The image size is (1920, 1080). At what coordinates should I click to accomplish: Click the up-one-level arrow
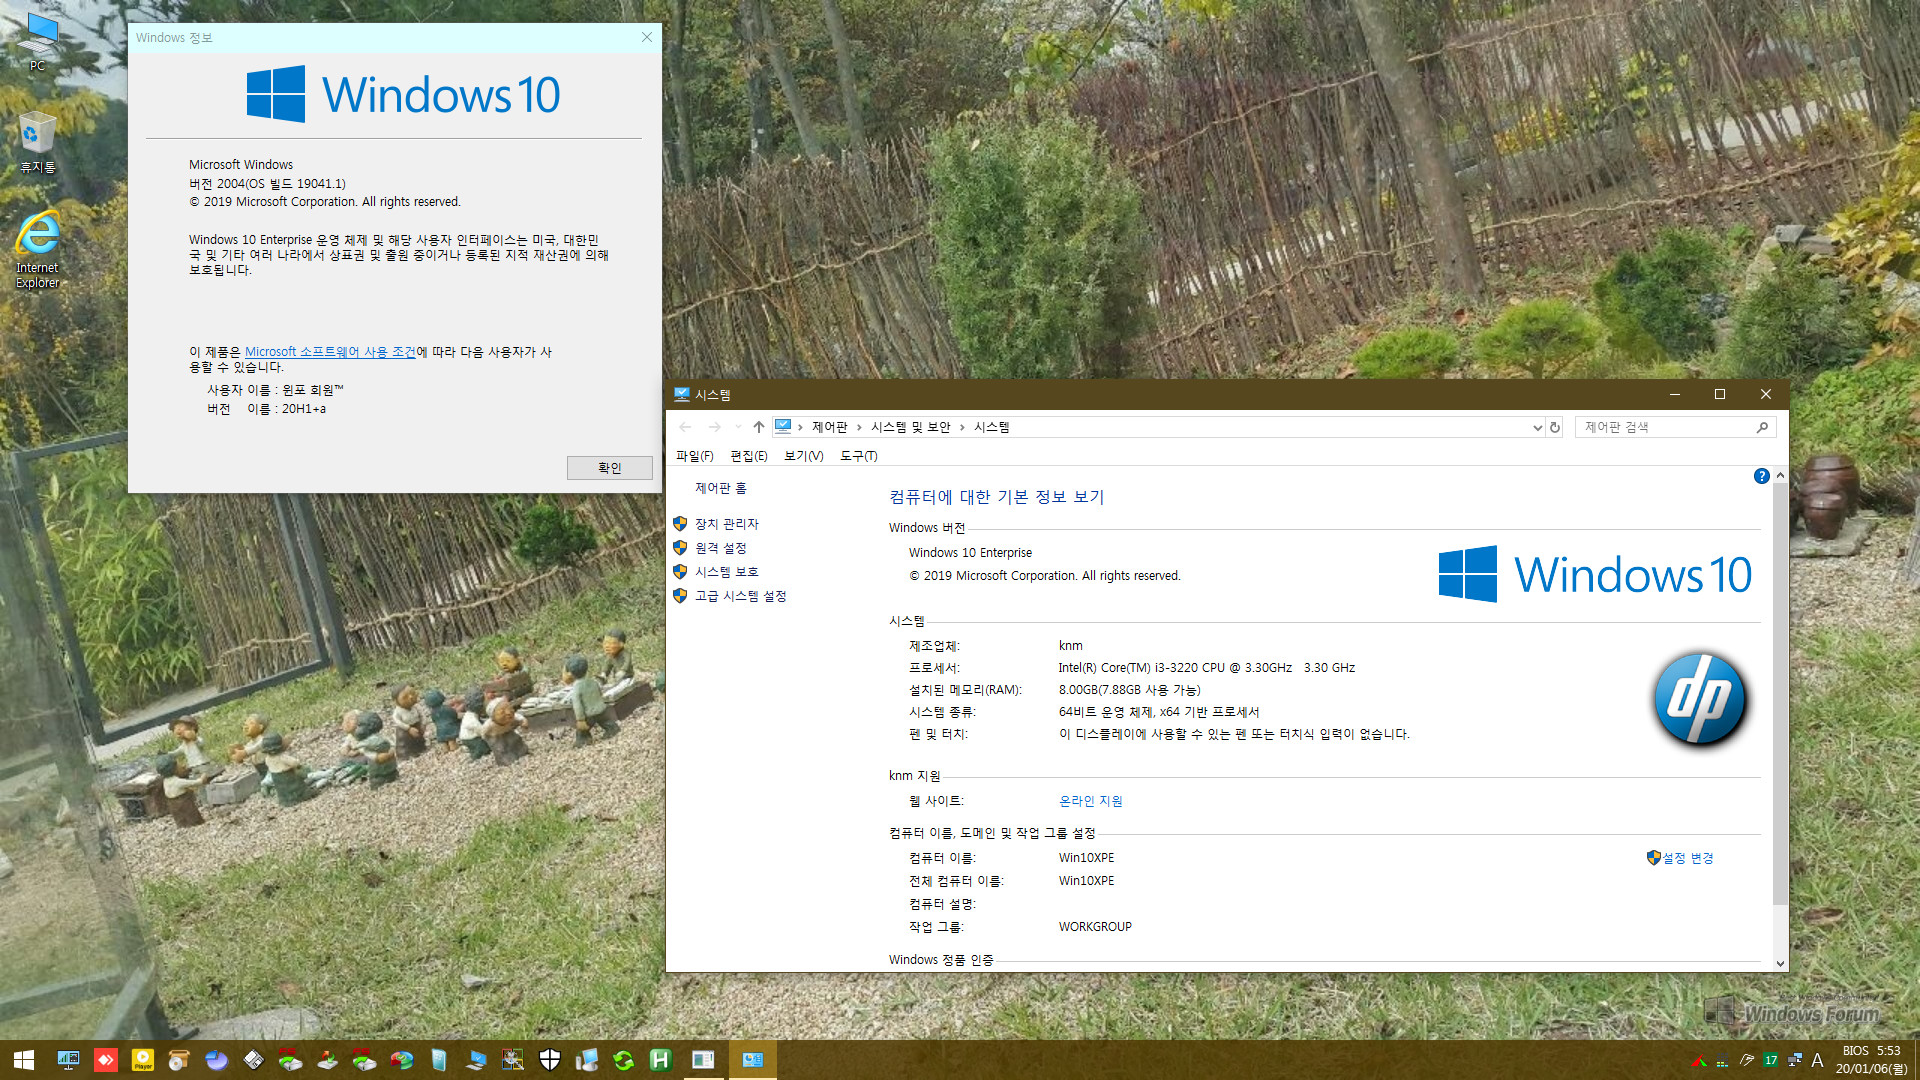759,427
